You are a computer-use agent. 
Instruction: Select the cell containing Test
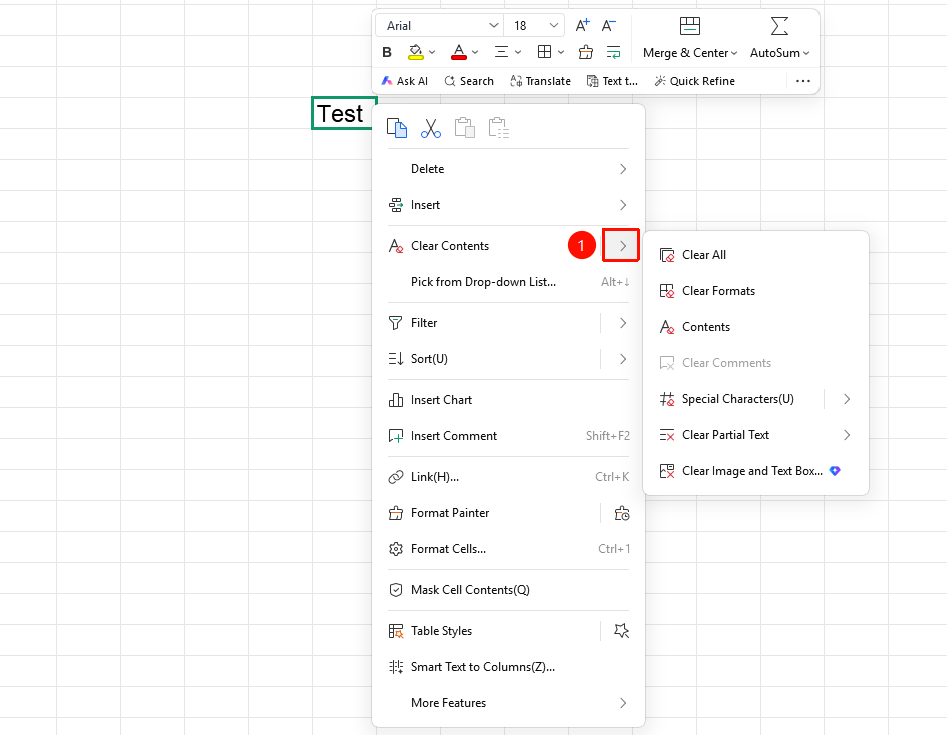point(344,113)
